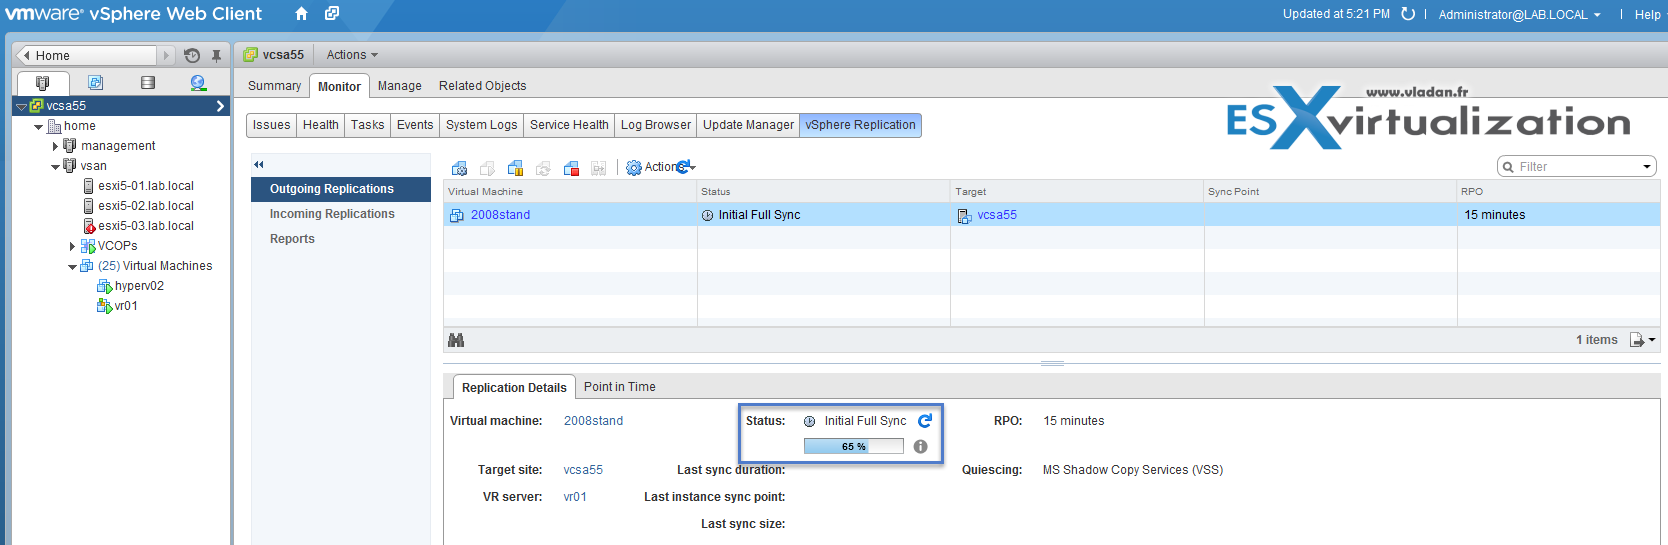
Task: Open the Help link
Action: coord(1647,14)
